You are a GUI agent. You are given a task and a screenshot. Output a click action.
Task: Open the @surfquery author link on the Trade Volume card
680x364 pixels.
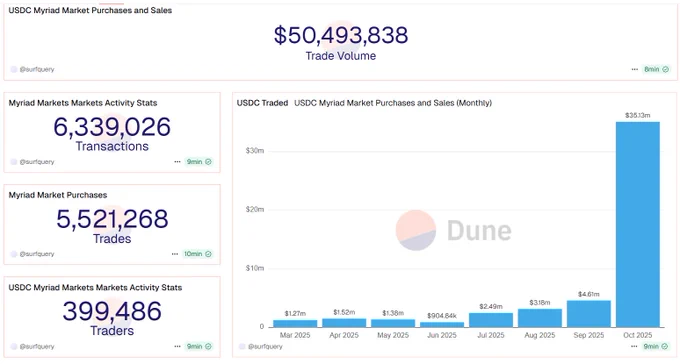coord(37,69)
